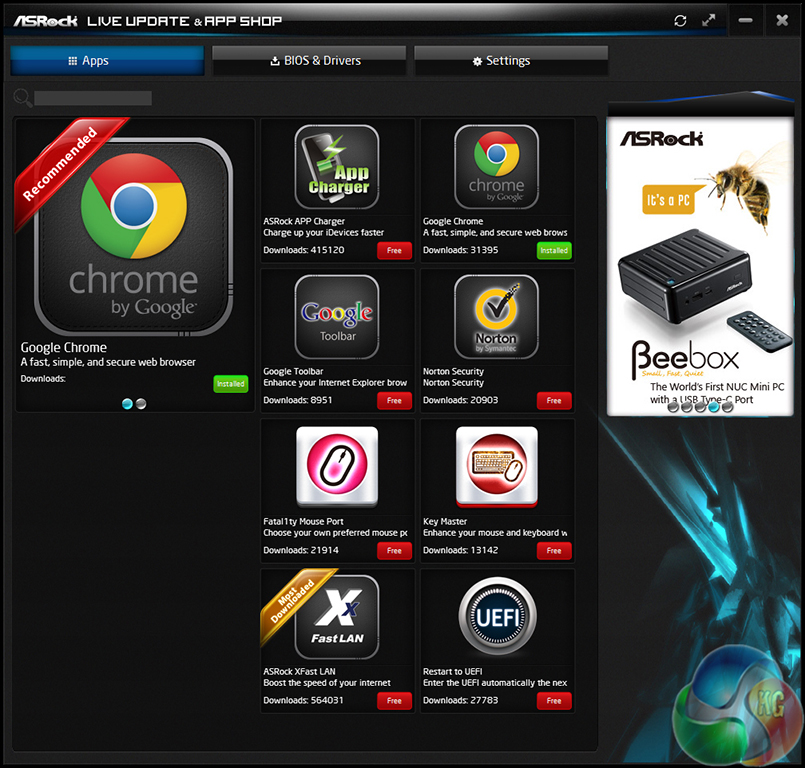The height and width of the screenshot is (768, 805).
Task: Click the refresh icon in title bar
Action: click(x=680, y=21)
